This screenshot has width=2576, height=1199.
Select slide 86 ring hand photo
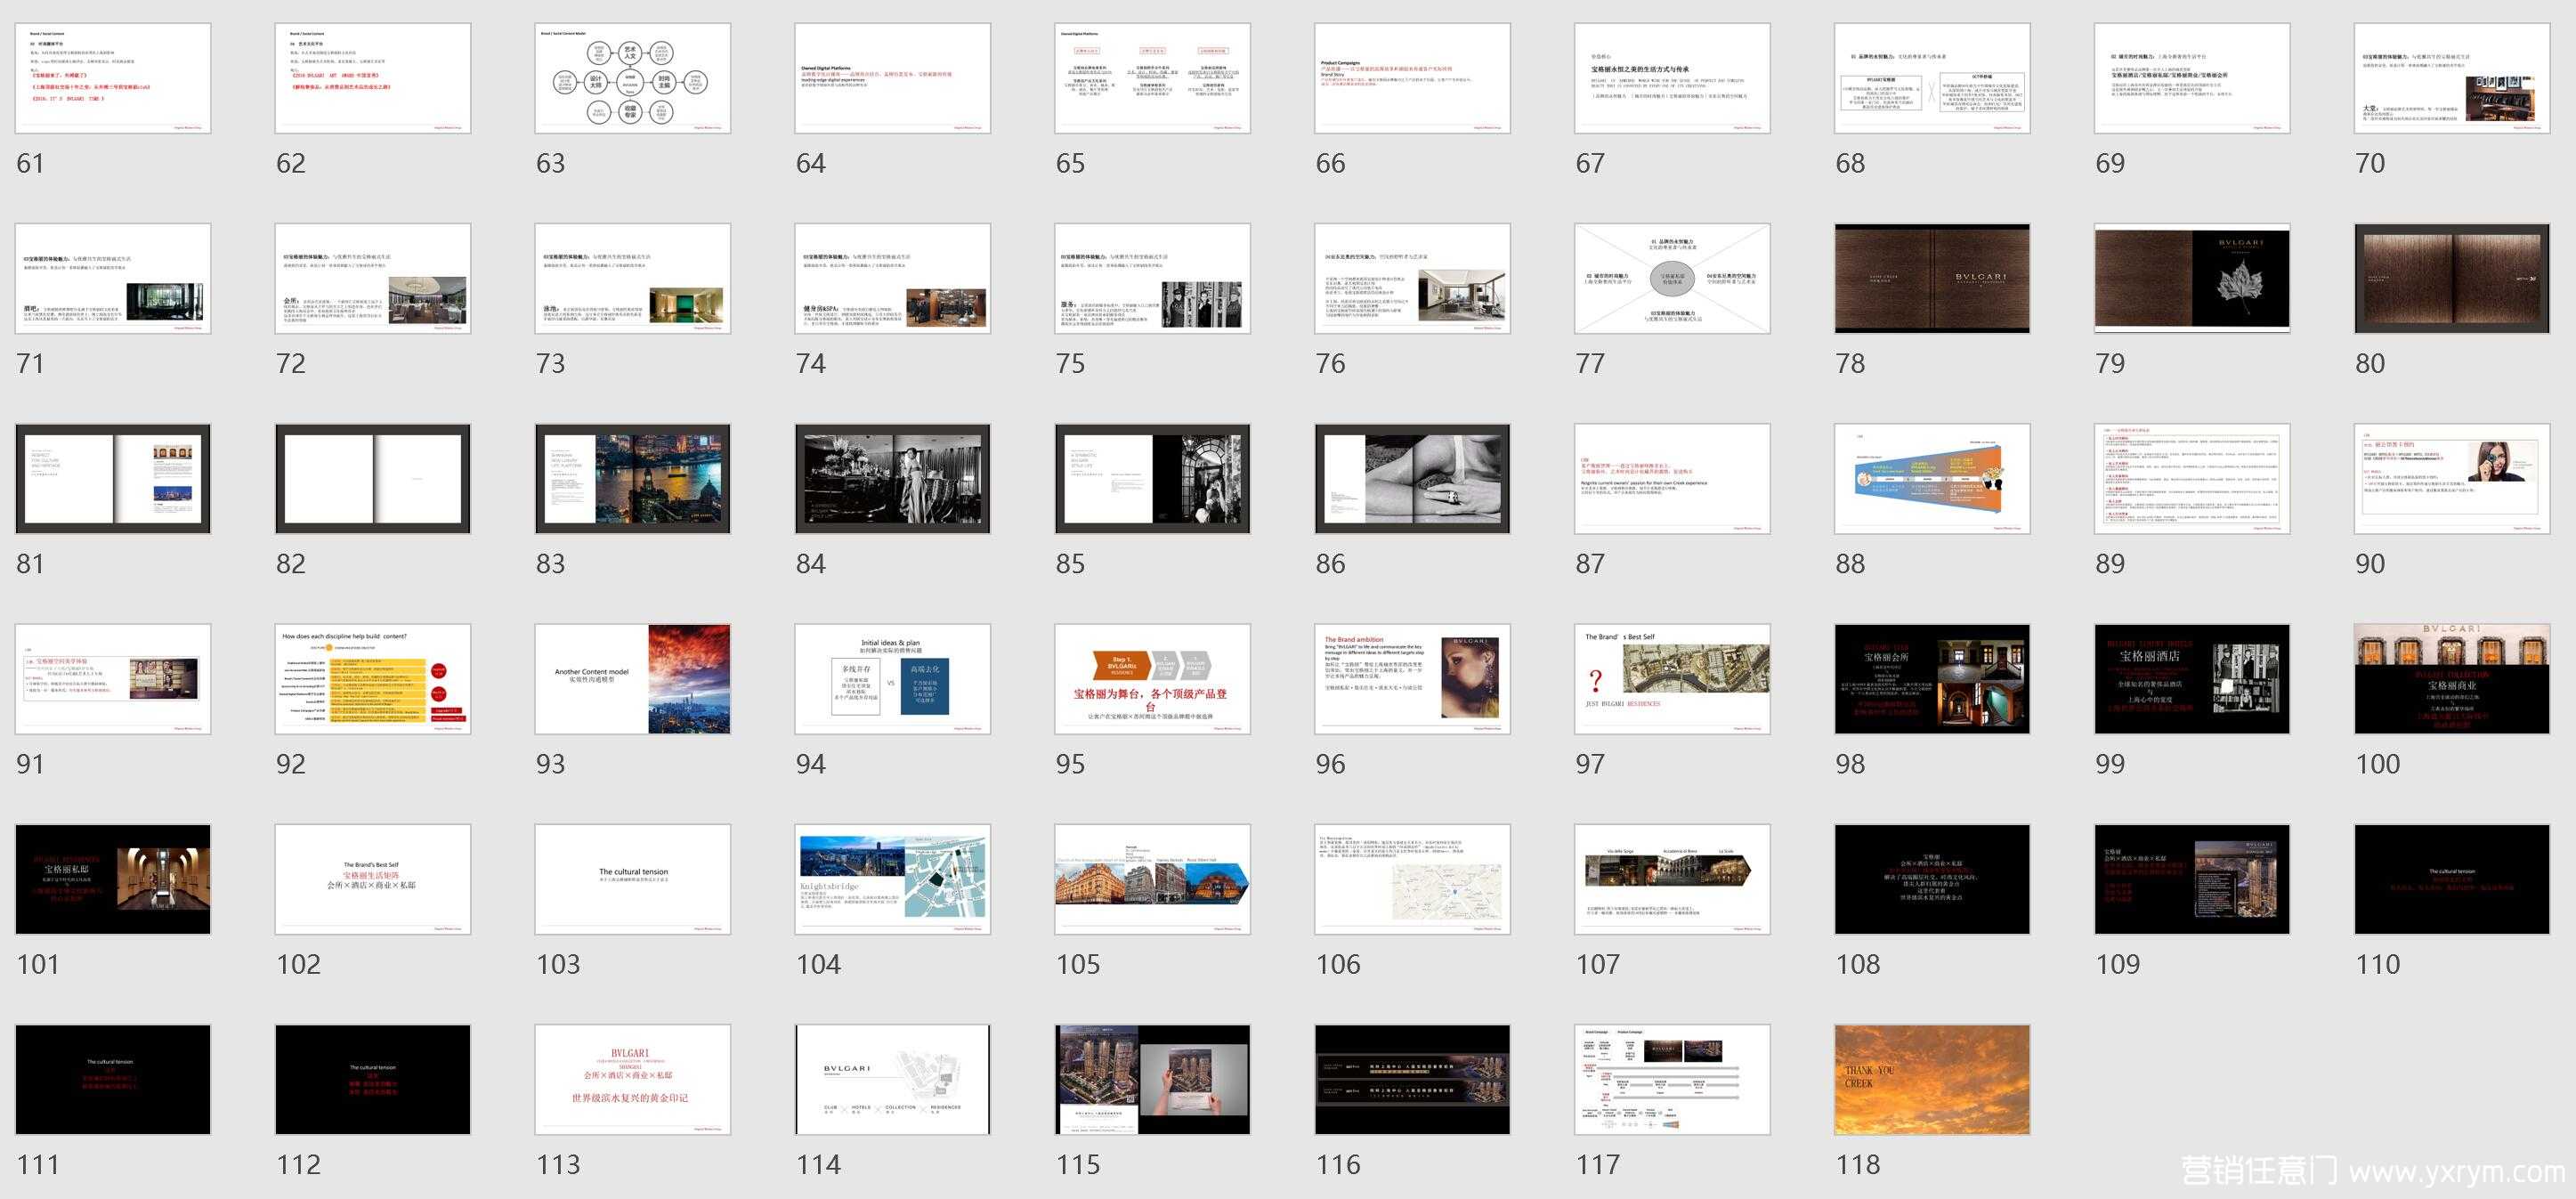(1413, 479)
